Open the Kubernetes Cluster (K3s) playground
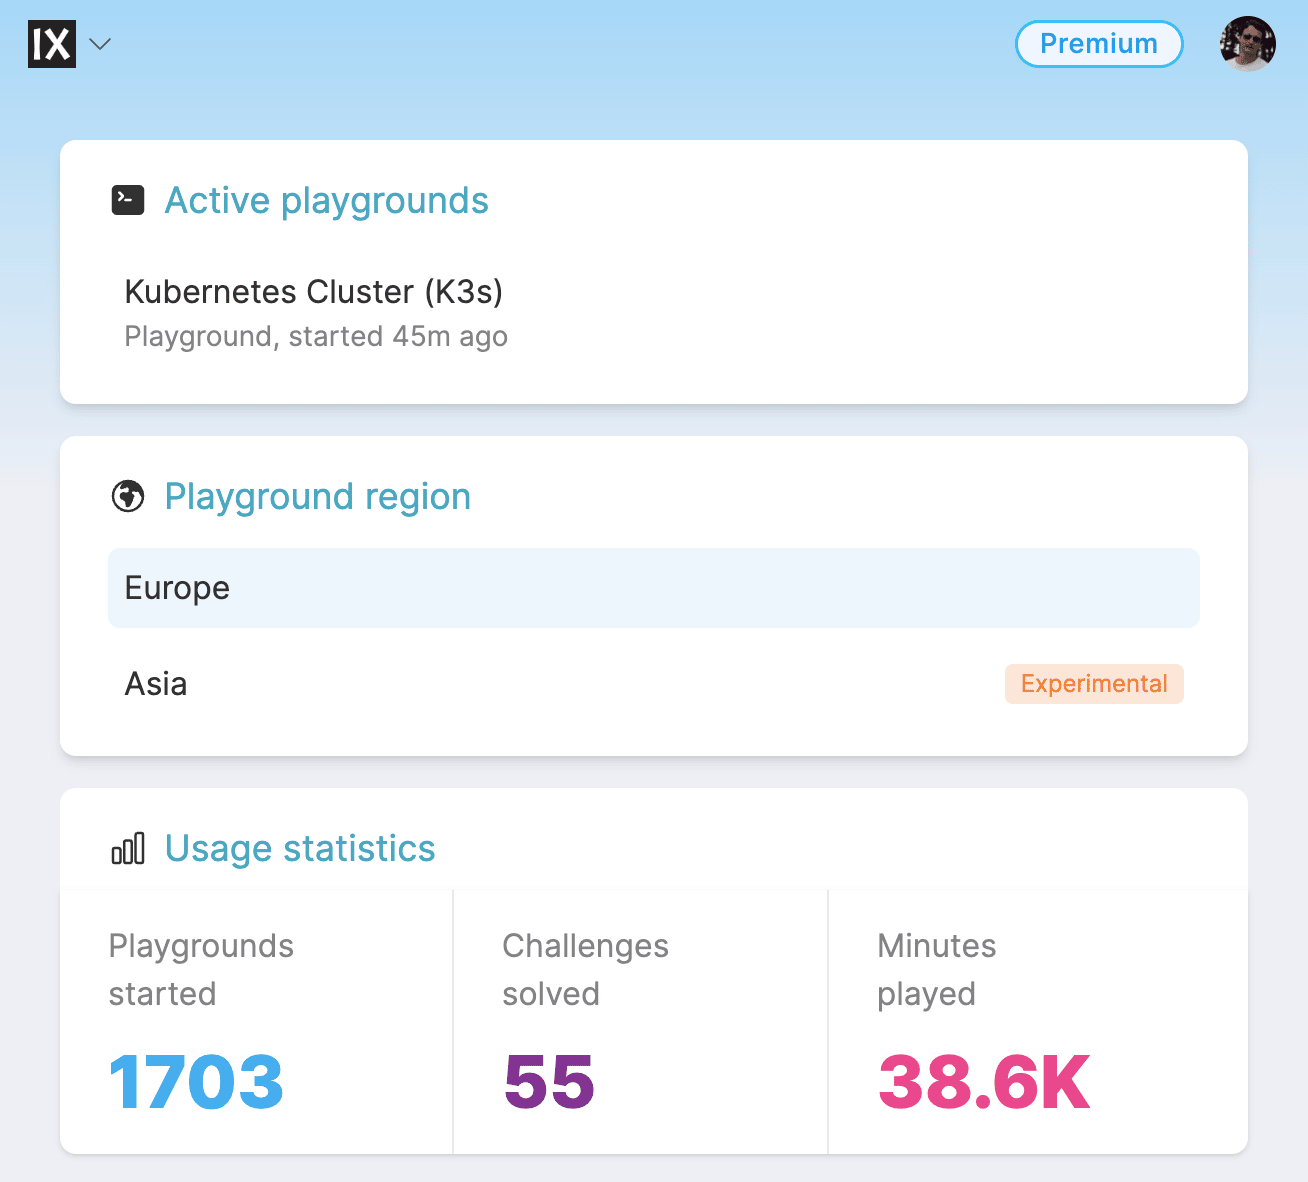The width and height of the screenshot is (1308, 1182). coord(313,291)
